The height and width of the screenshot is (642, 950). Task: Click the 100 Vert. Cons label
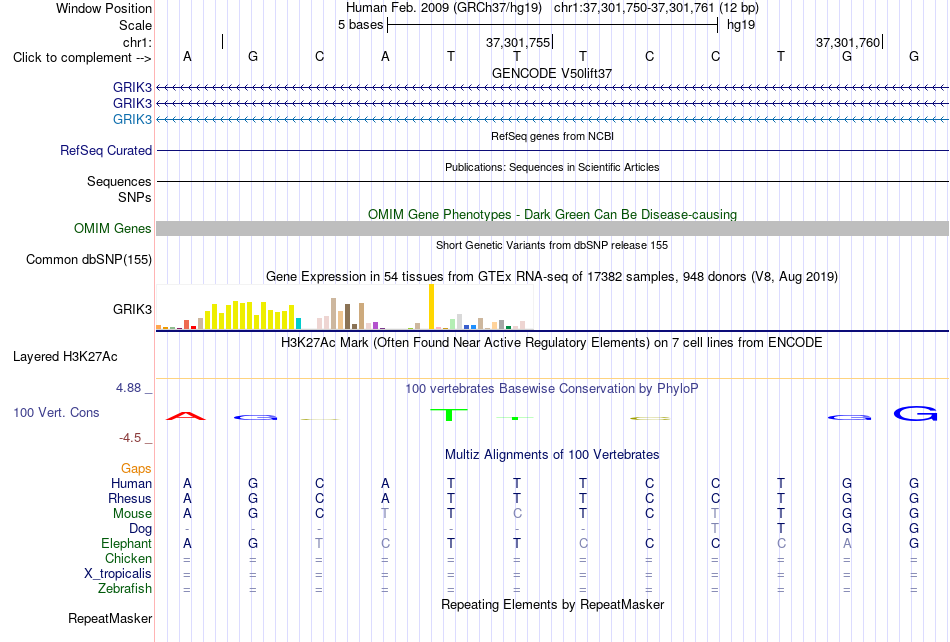pyautogui.click(x=56, y=412)
